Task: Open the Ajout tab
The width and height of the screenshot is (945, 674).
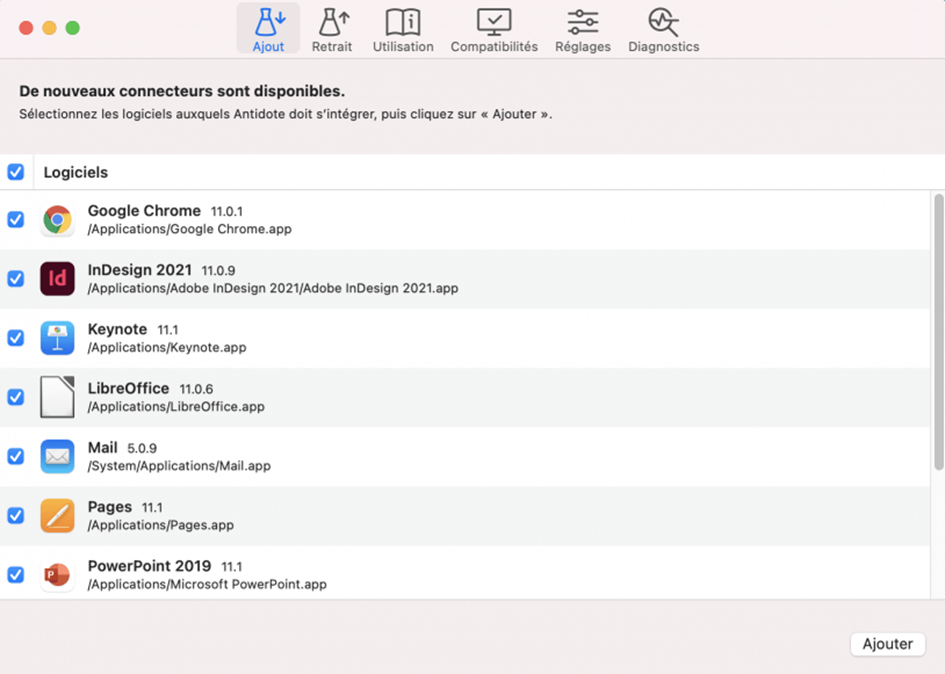Action: click(x=268, y=28)
